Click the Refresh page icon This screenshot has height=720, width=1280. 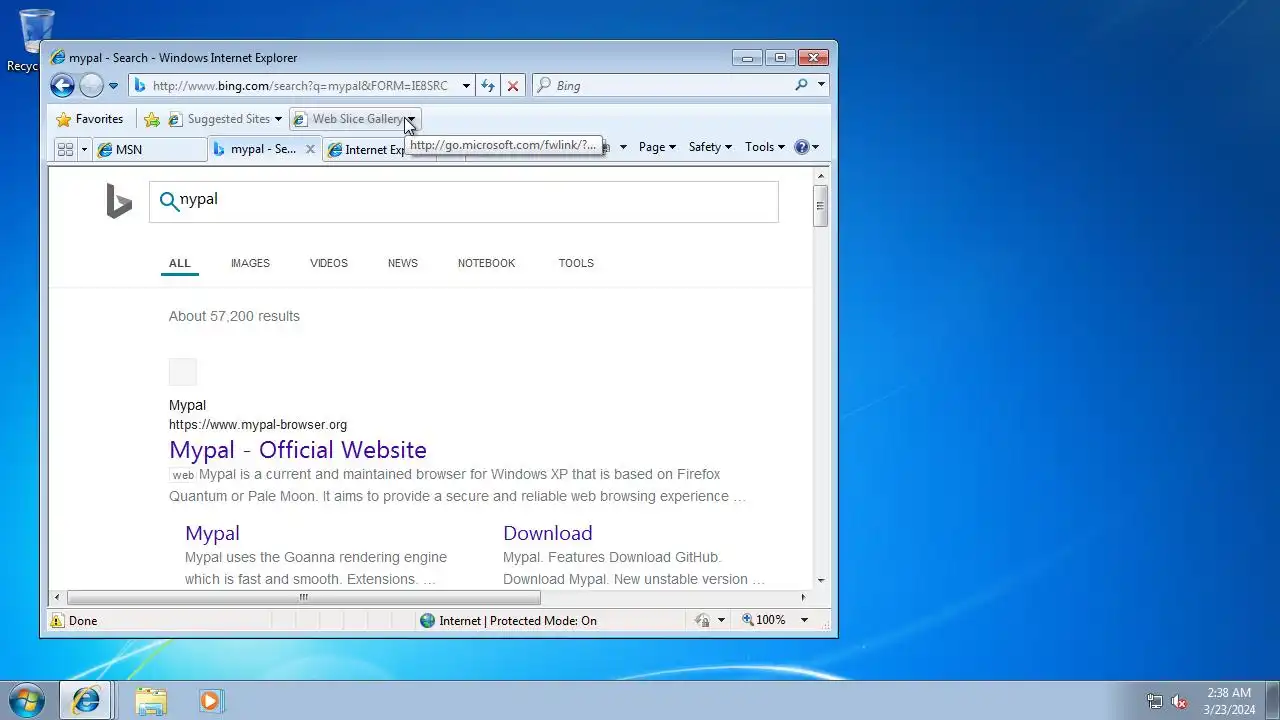point(488,86)
